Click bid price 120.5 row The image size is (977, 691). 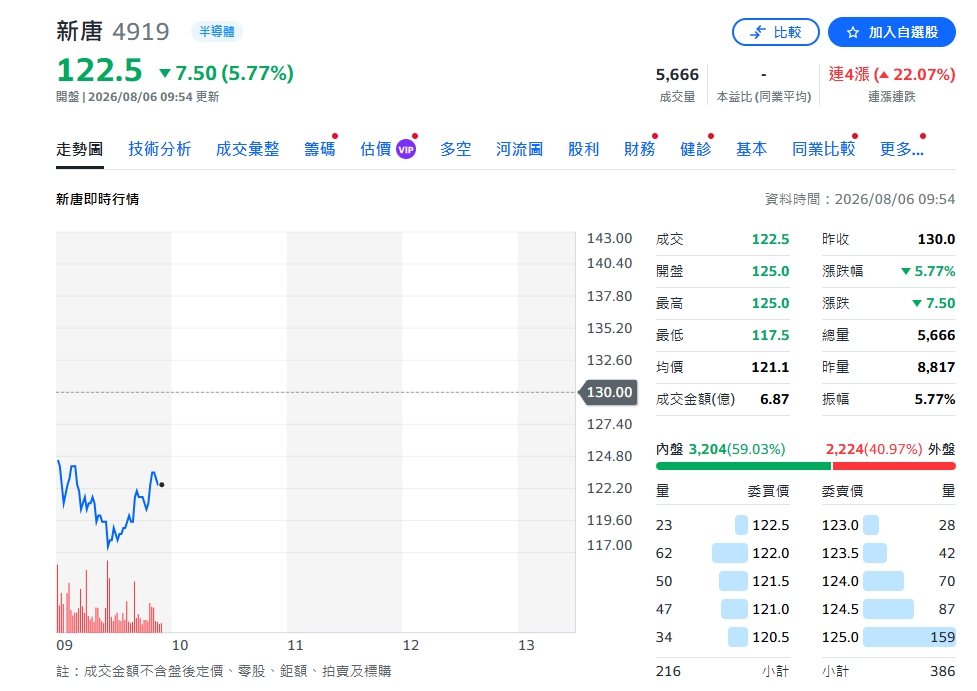point(723,637)
